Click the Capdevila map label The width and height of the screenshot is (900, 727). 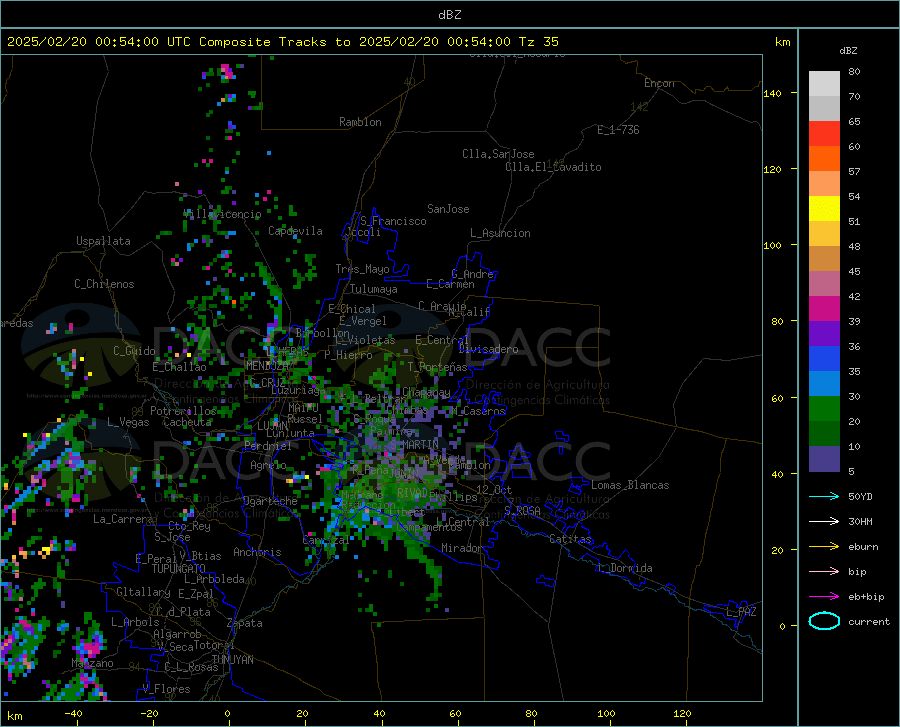click(295, 231)
